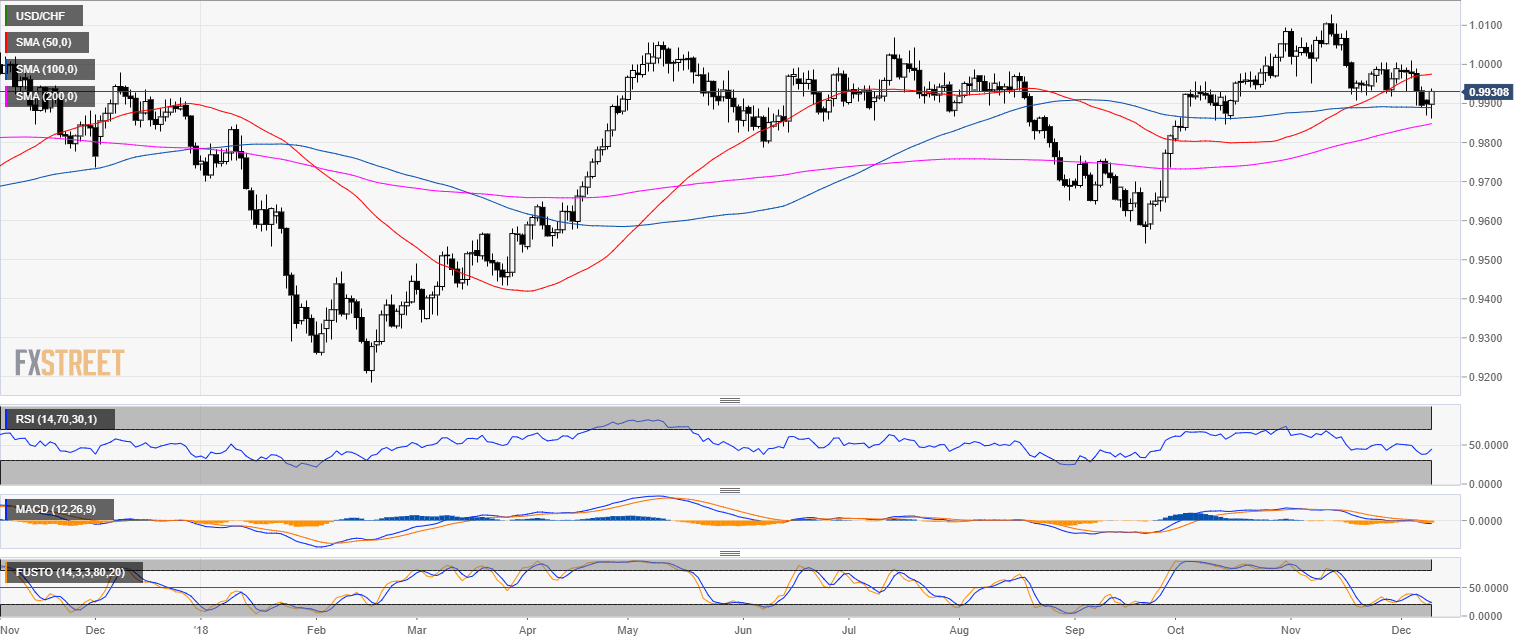
Task: Select the '18 year marker on the time axis
Action: tap(200, 631)
